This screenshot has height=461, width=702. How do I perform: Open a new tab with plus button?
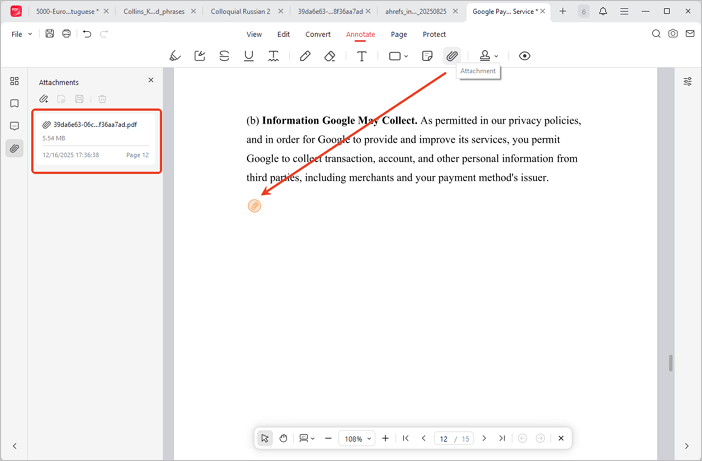pyautogui.click(x=563, y=11)
